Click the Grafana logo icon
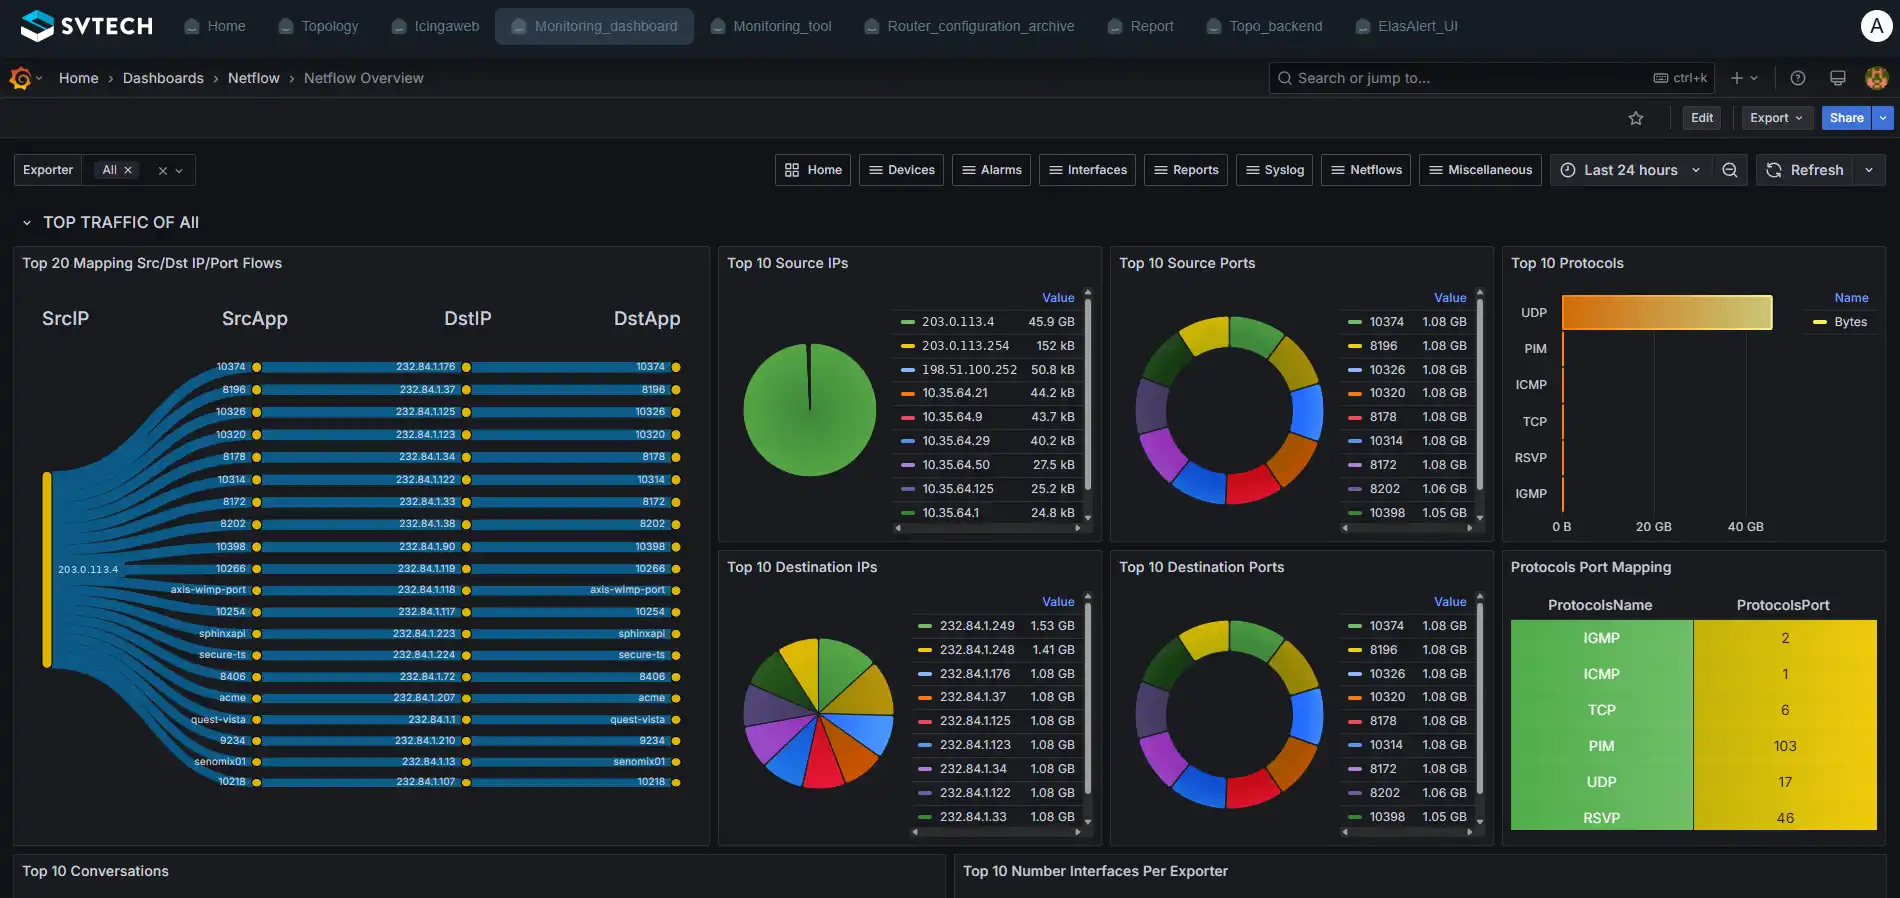This screenshot has width=1900, height=898. click(x=20, y=78)
